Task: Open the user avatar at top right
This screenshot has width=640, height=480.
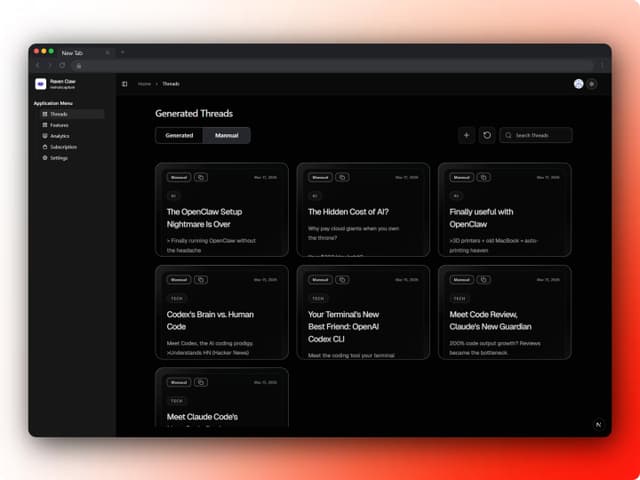Action: pyautogui.click(x=578, y=84)
